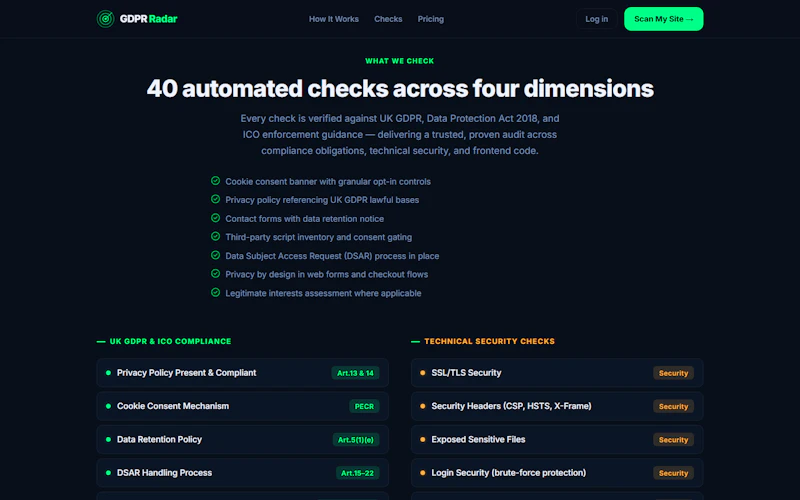The image size is (800, 500).
Task: Click check icon beside Data Subject Access Request
Action: point(215,255)
